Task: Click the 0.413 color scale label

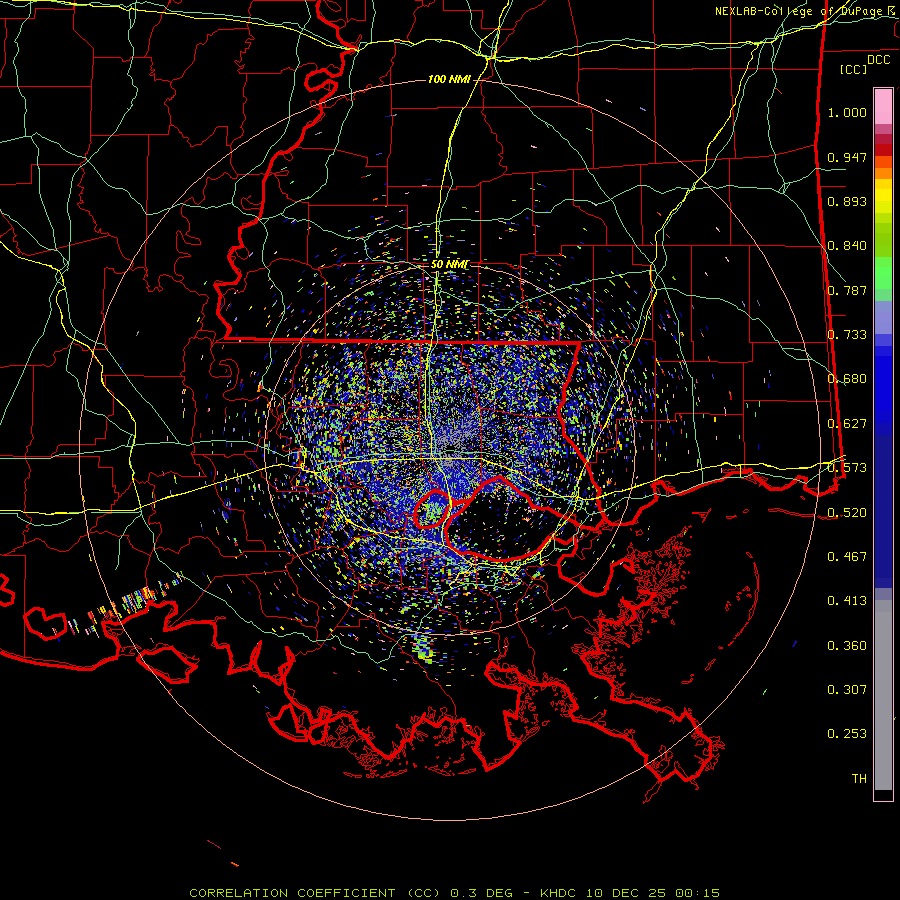Action: tap(847, 601)
